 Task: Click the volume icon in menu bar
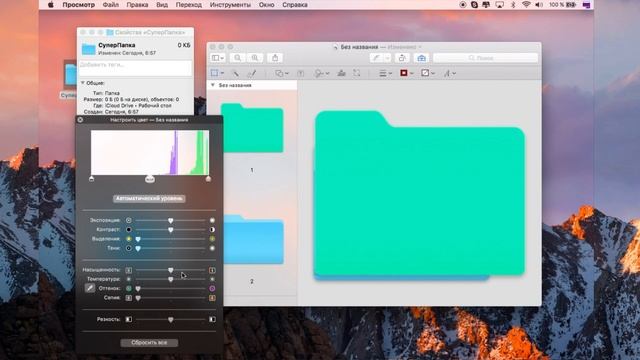[539, 5]
